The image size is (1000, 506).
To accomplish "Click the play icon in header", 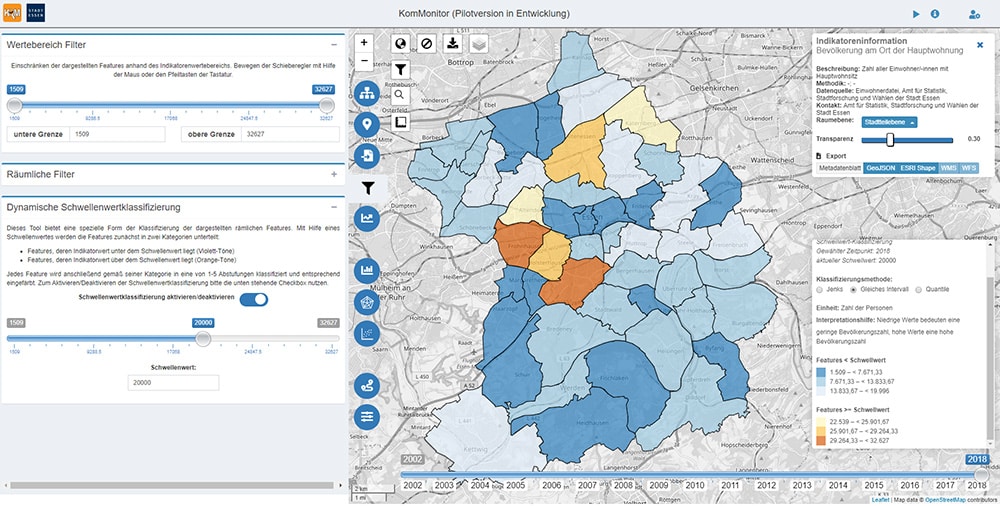I will coord(916,14).
